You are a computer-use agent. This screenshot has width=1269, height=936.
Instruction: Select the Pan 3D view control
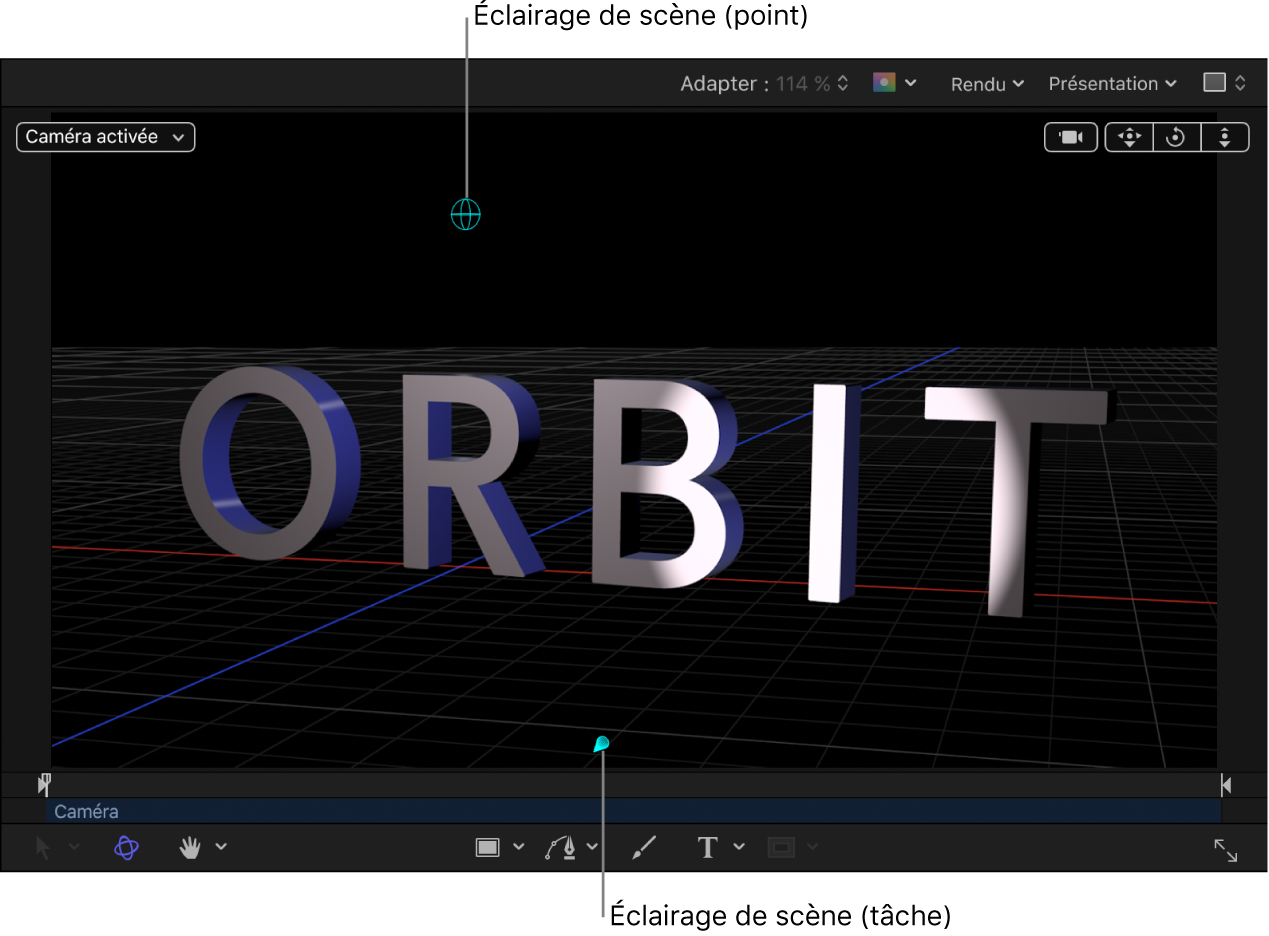[1128, 137]
